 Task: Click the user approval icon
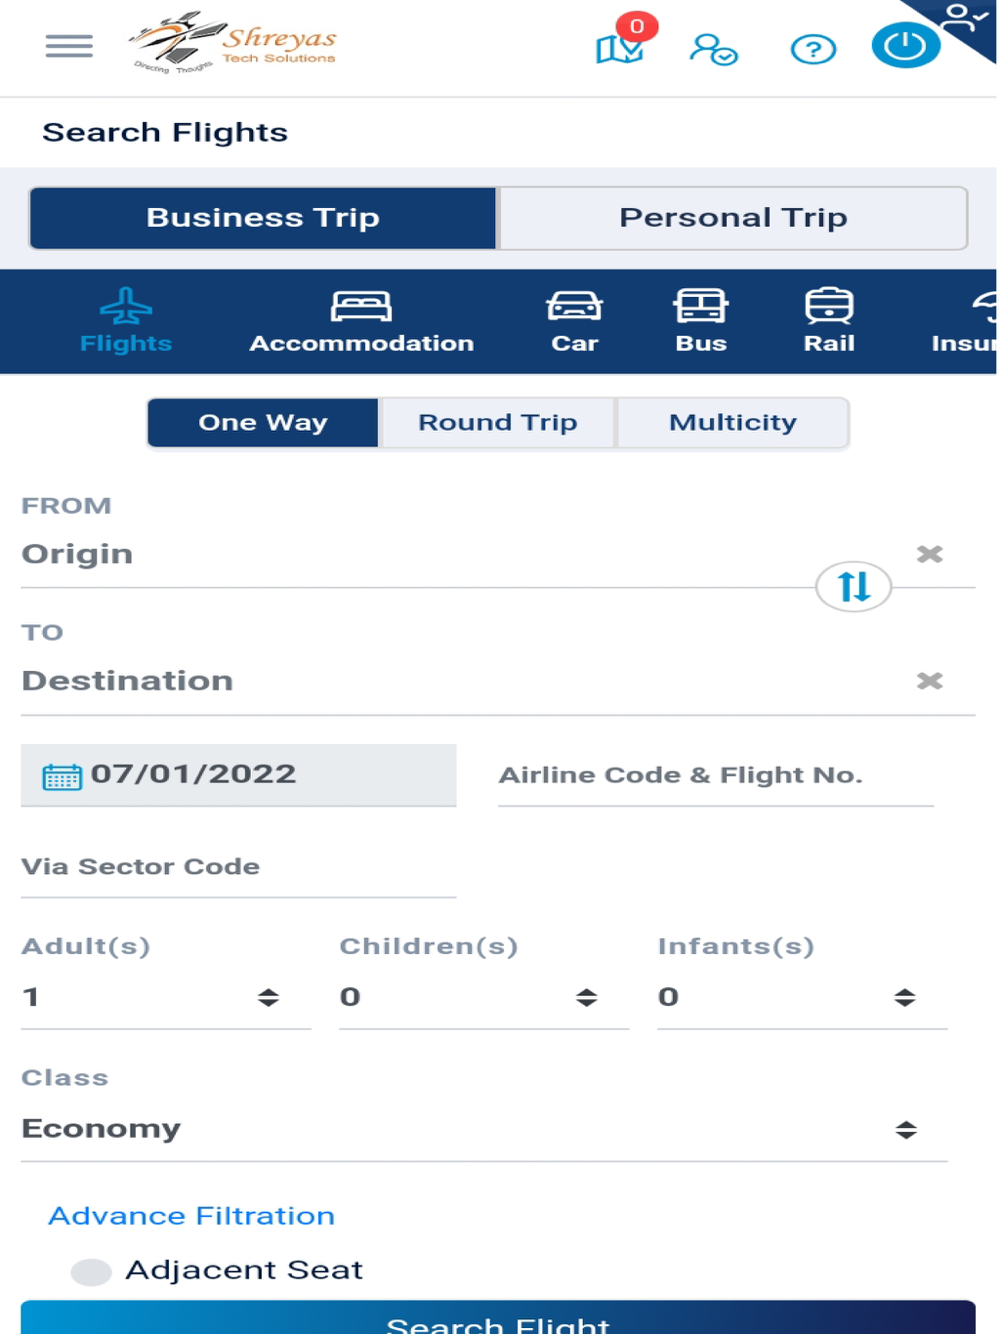click(713, 49)
